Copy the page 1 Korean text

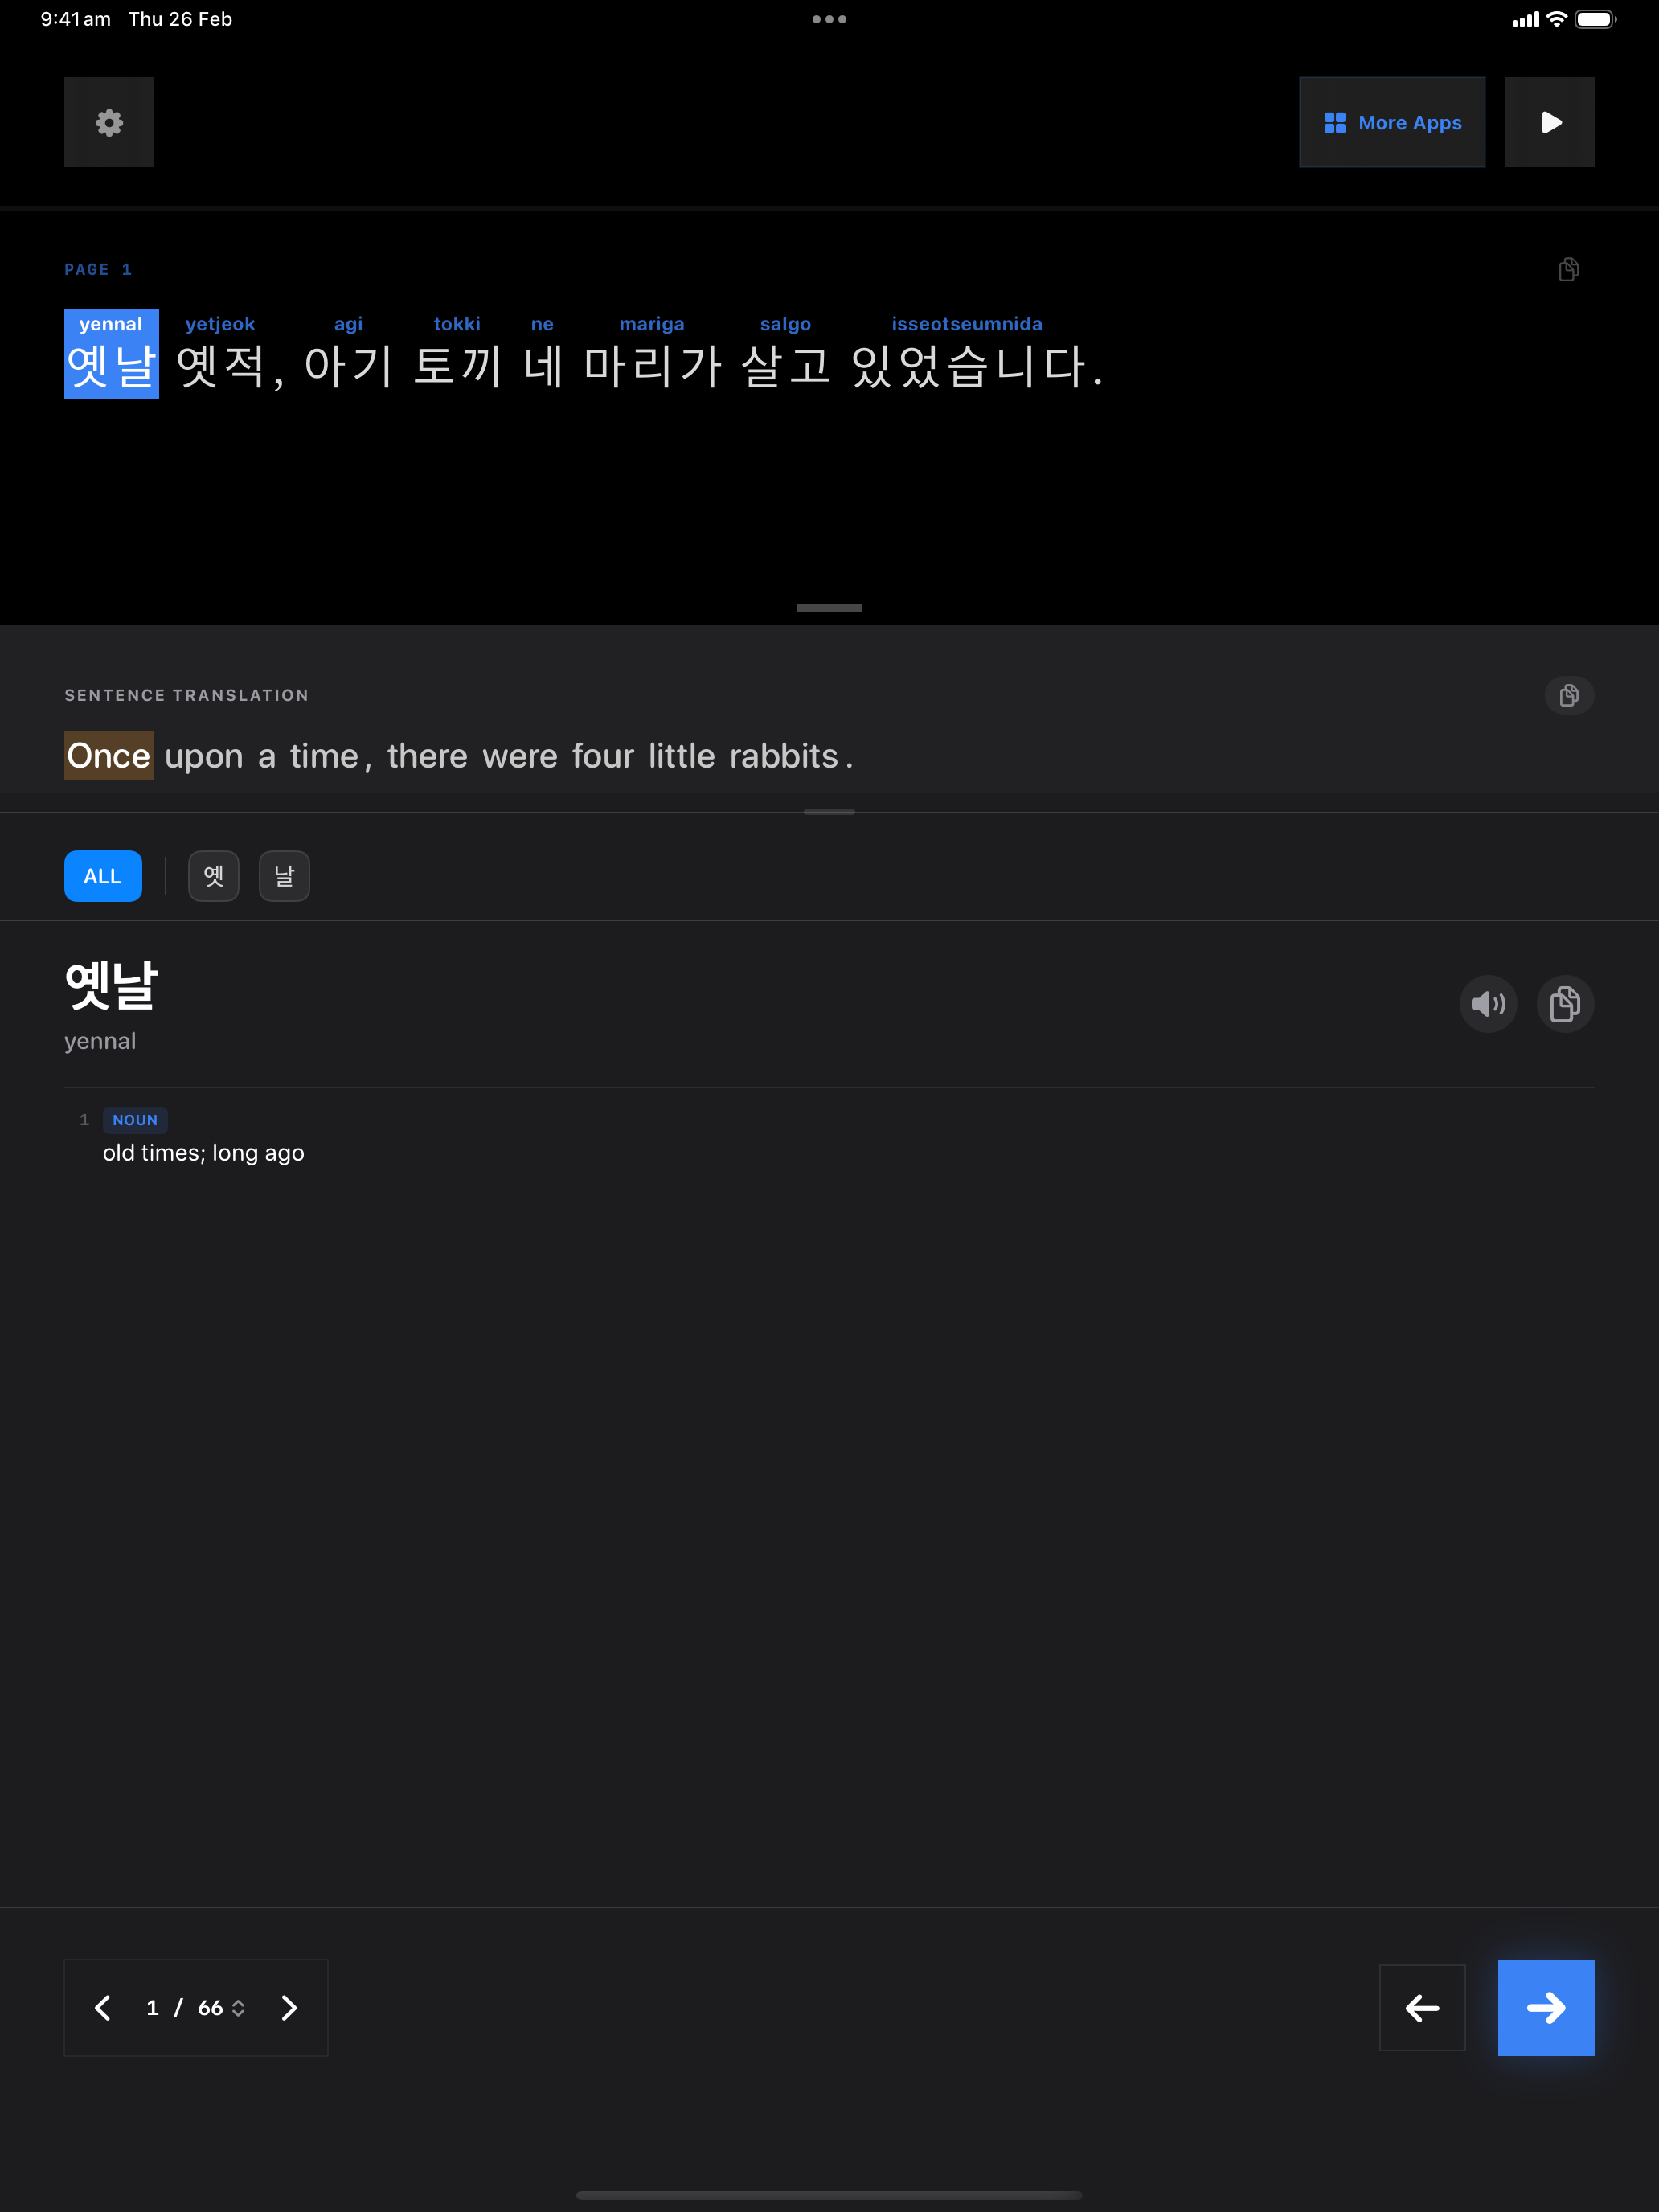pos(1568,269)
